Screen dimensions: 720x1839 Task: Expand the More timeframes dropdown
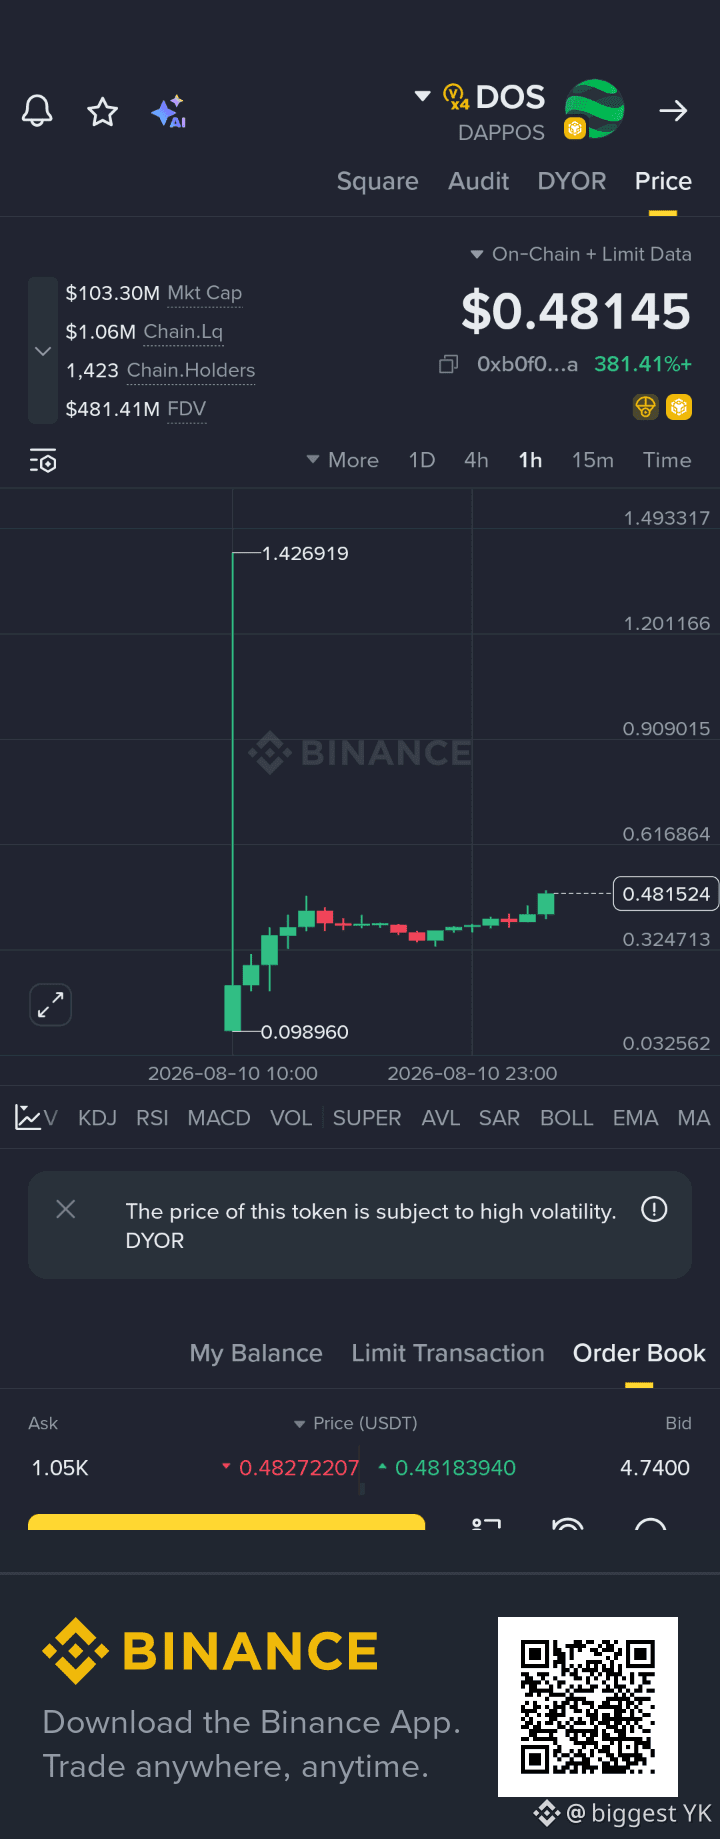(x=343, y=460)
